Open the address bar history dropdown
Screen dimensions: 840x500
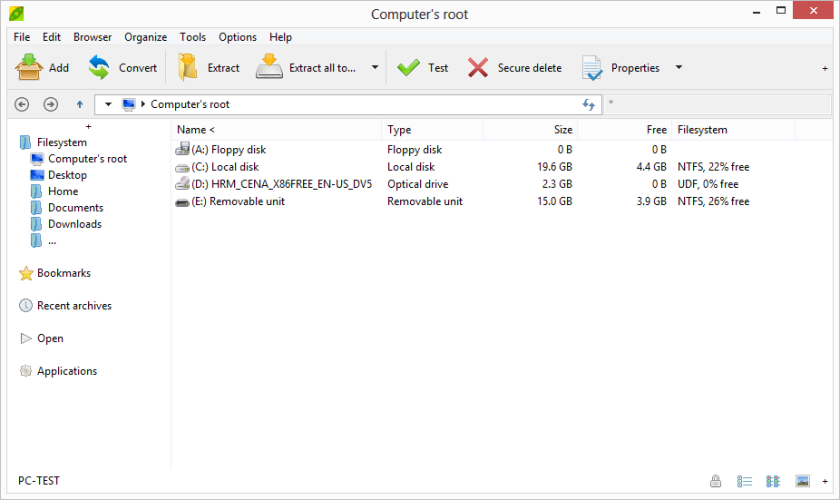108,104
